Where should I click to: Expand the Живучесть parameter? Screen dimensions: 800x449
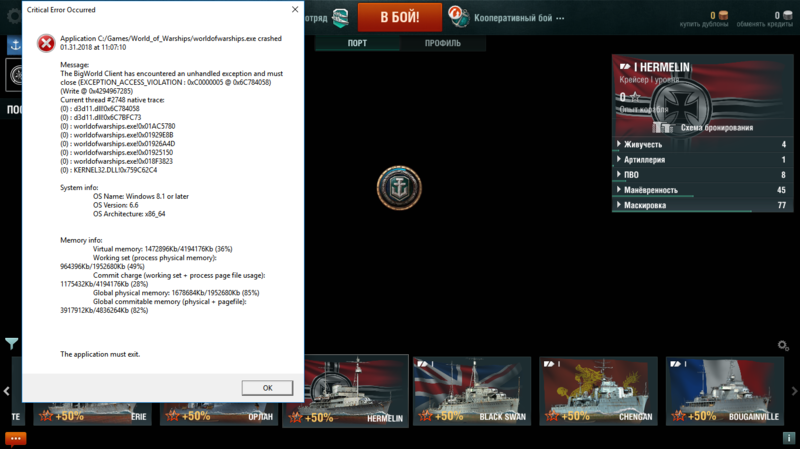pos(703,144)
